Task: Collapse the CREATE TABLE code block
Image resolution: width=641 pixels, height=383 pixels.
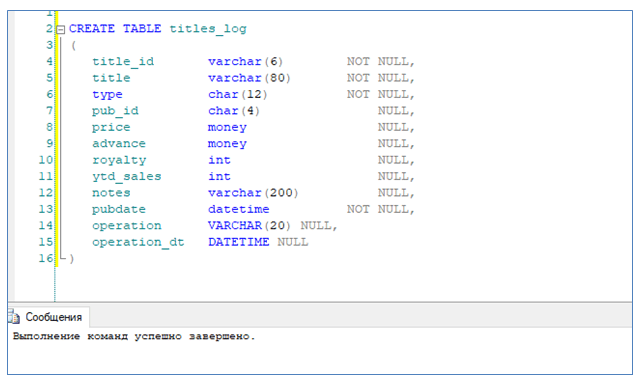Action: click(x=61, y=29)
